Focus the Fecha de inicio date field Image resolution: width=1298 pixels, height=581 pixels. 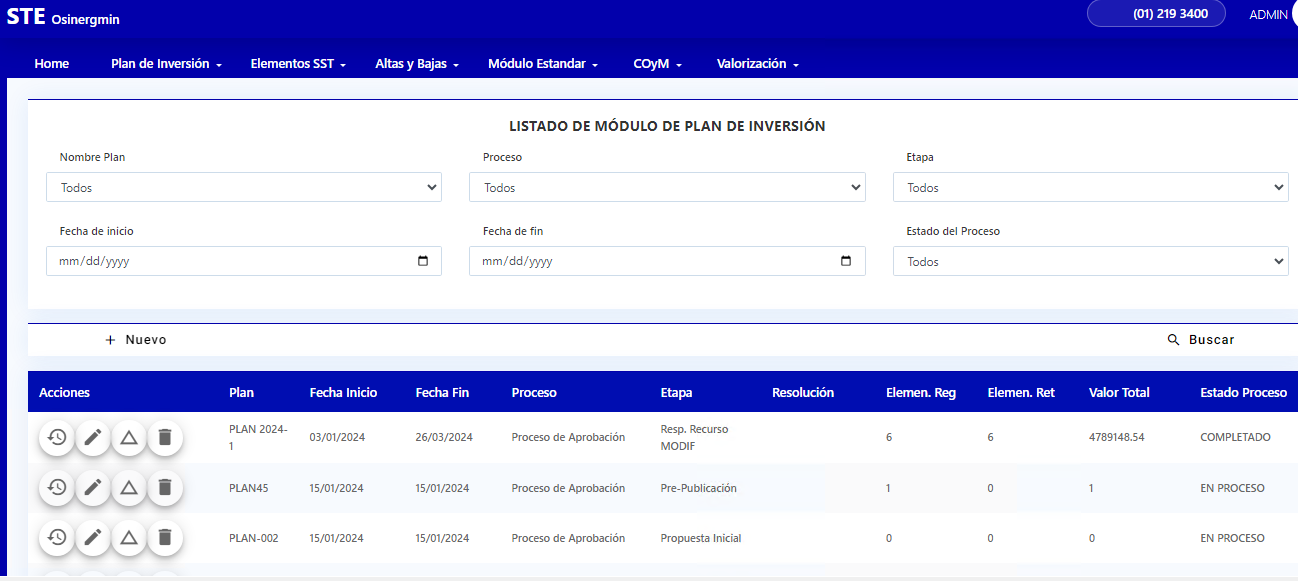244,261
